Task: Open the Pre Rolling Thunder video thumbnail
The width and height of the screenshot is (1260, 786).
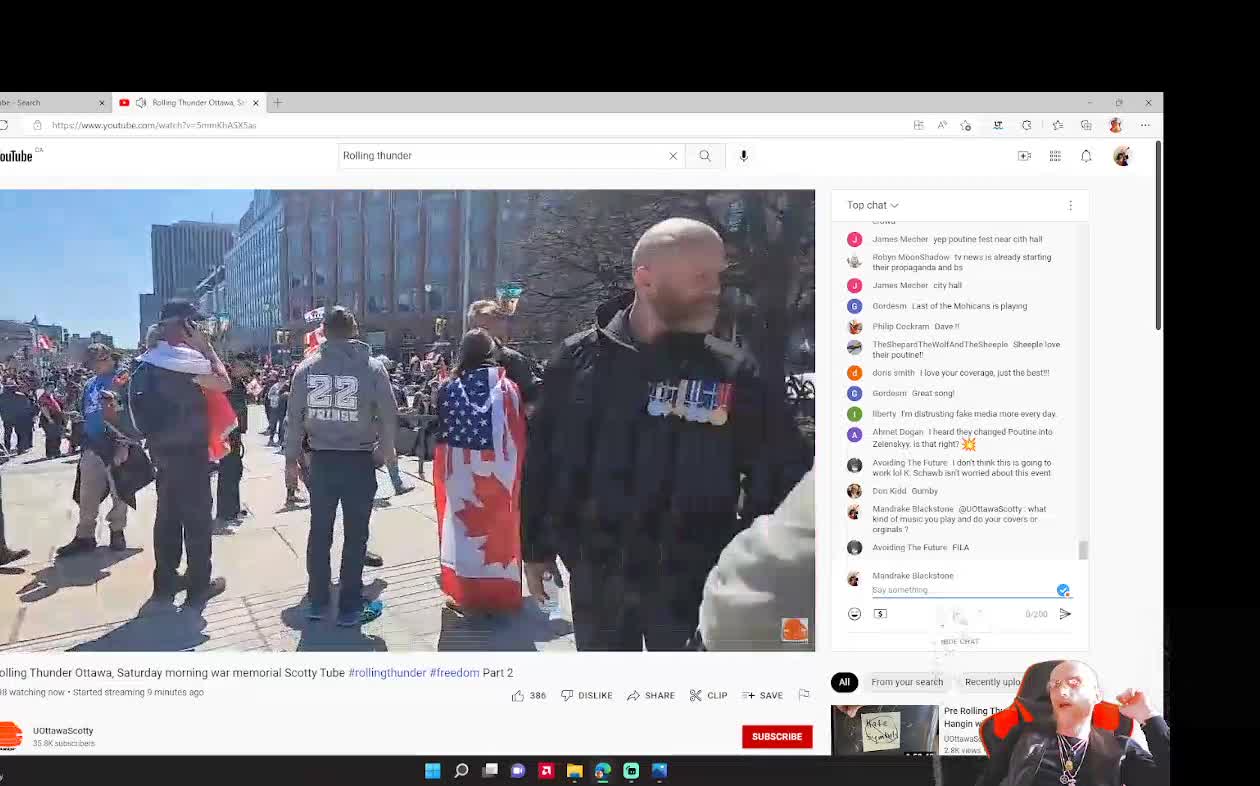Action: coord(884,730)
